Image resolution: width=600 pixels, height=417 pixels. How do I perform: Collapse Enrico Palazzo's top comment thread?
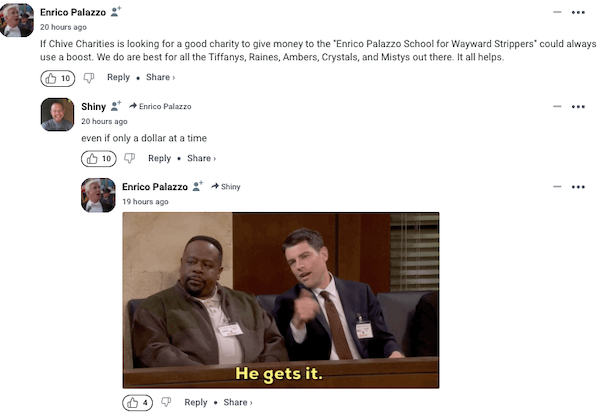coord(557,12)
